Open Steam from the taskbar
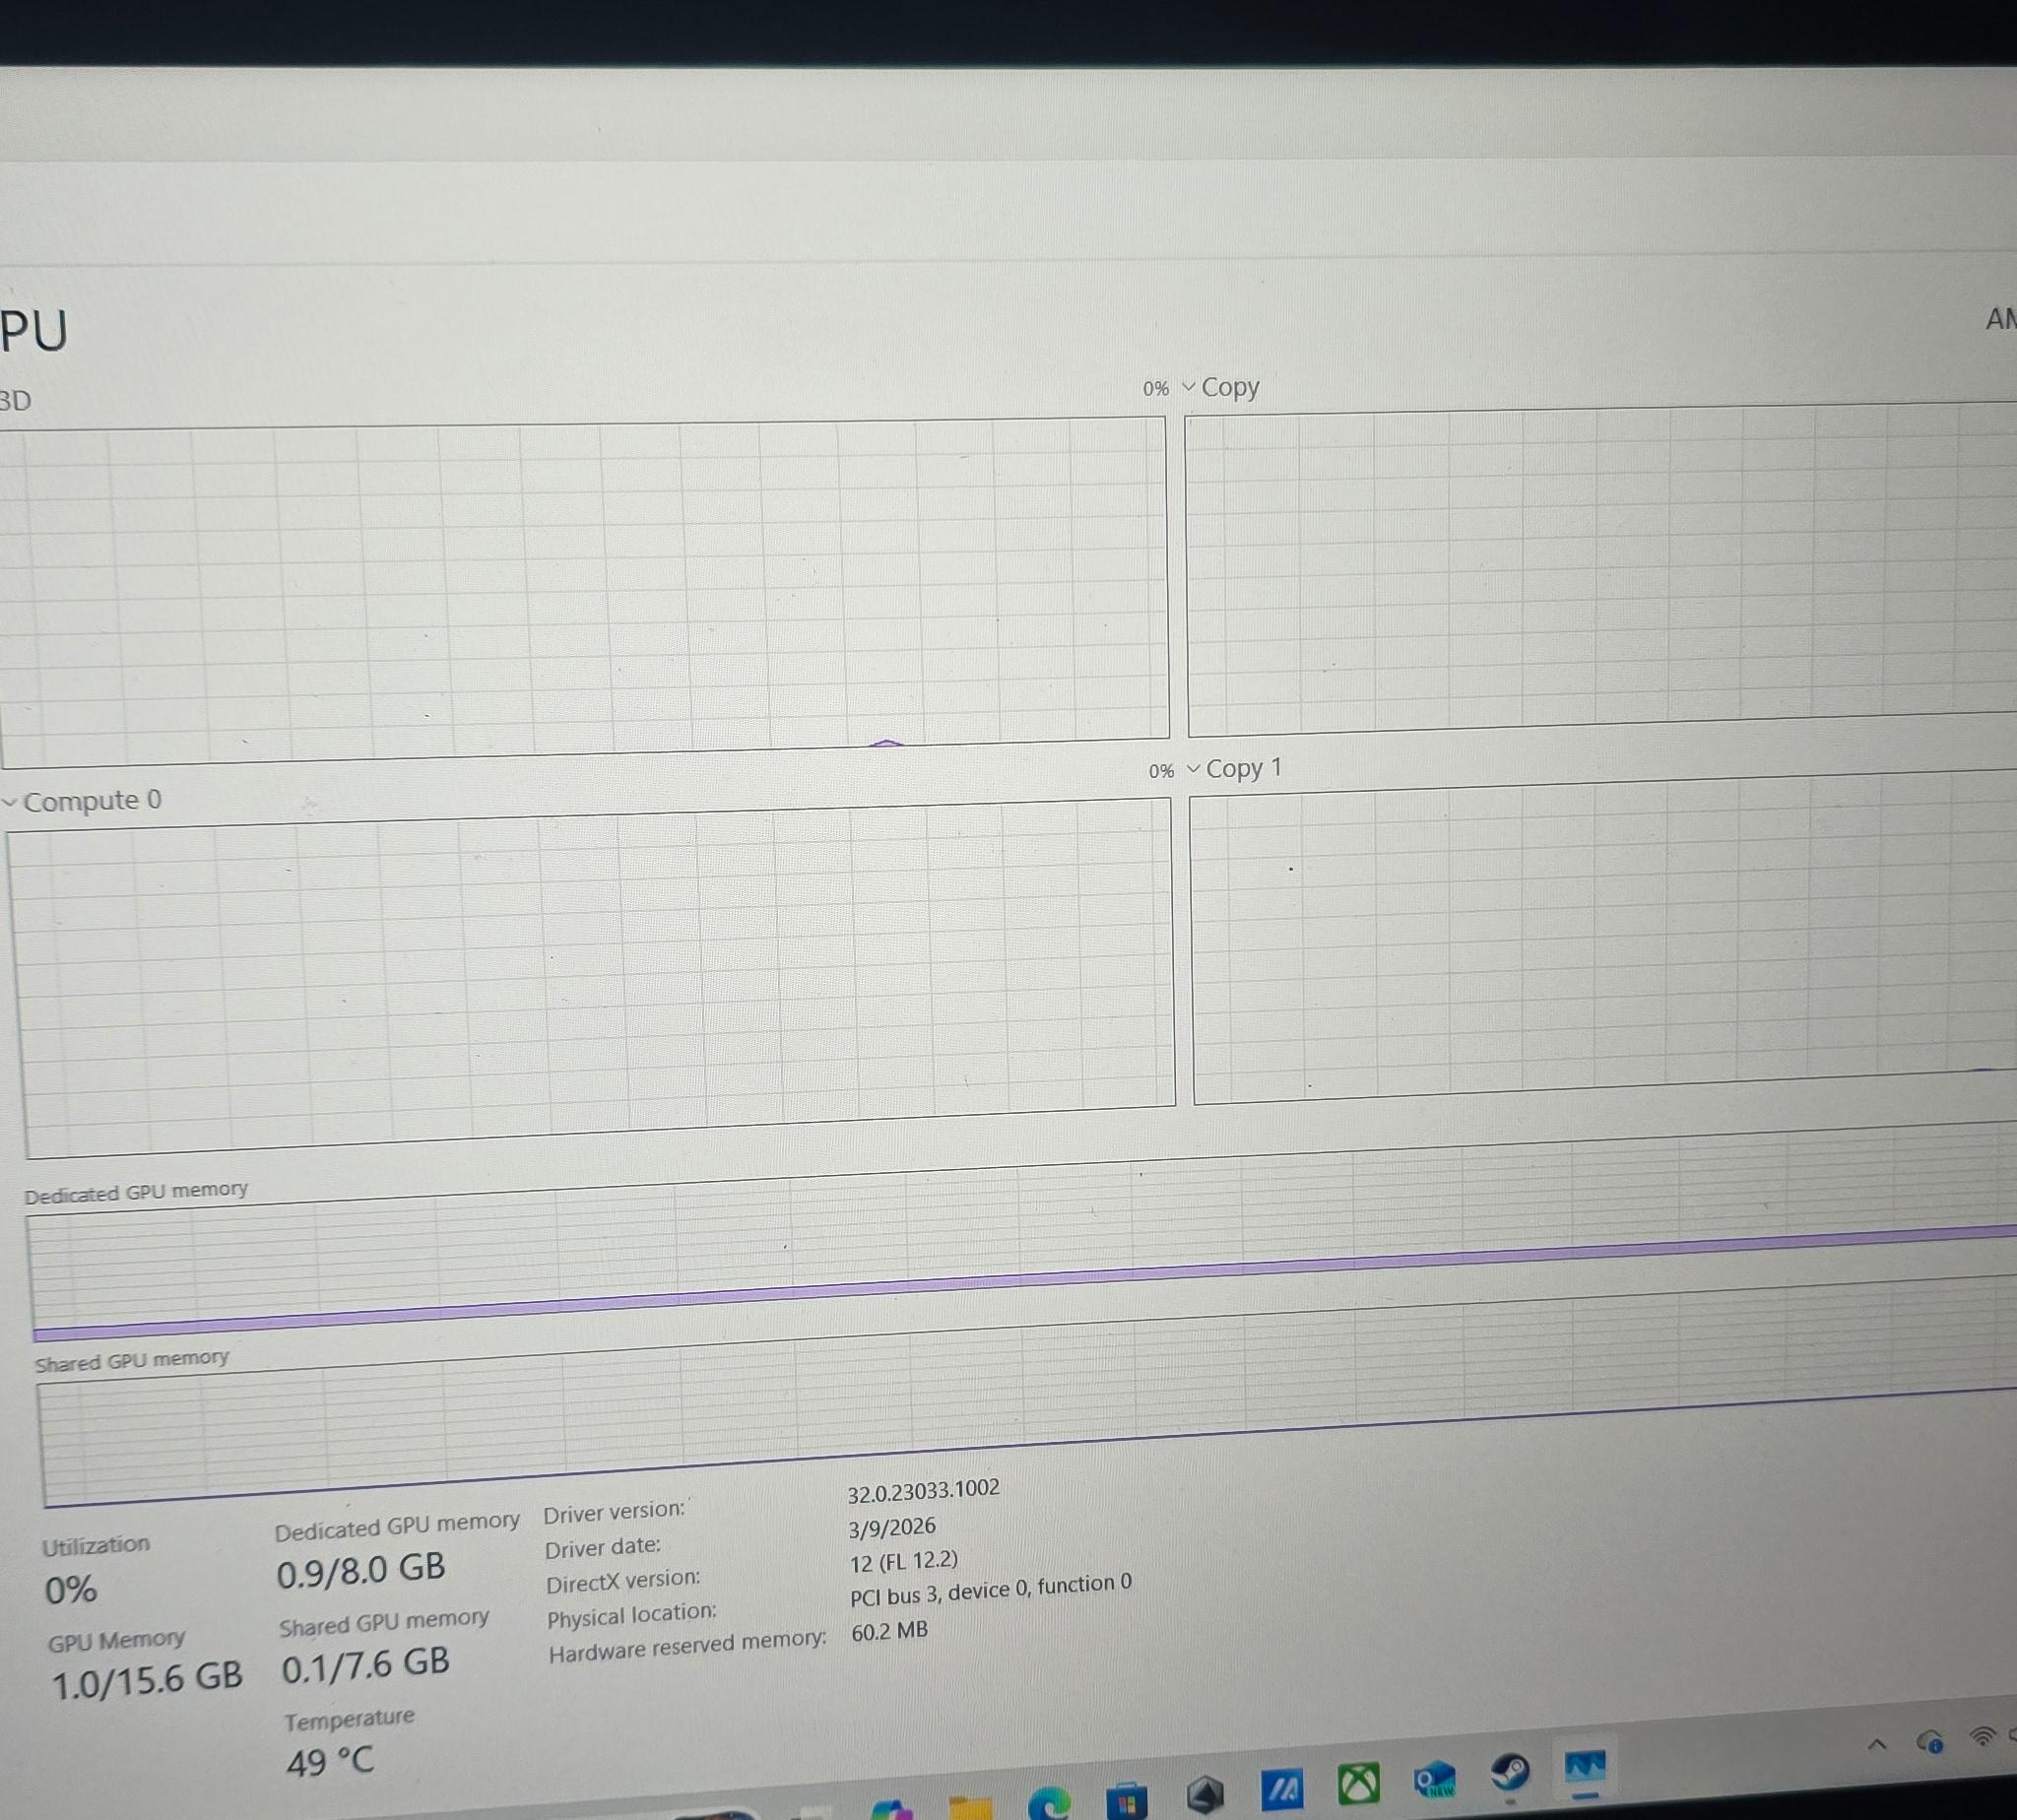2017x1820 pixels. [x=1510, y=1774]
